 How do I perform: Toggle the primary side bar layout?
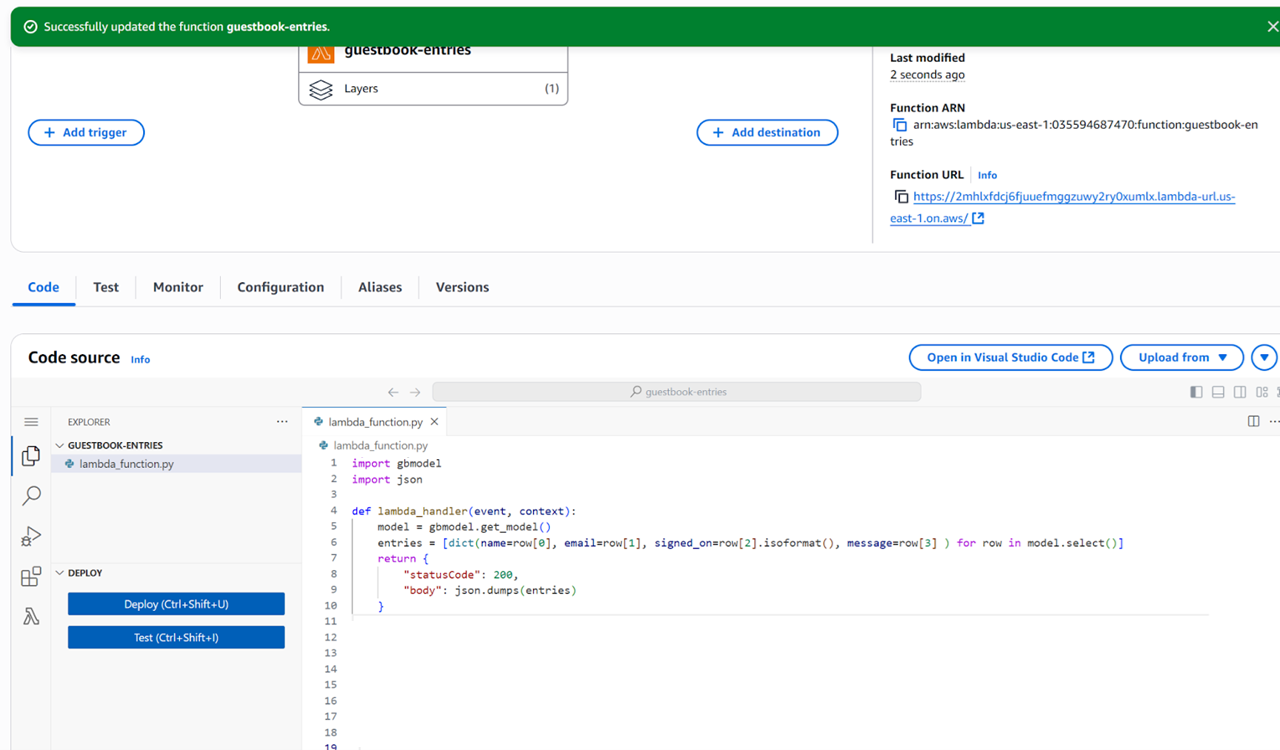(1196, 392)
